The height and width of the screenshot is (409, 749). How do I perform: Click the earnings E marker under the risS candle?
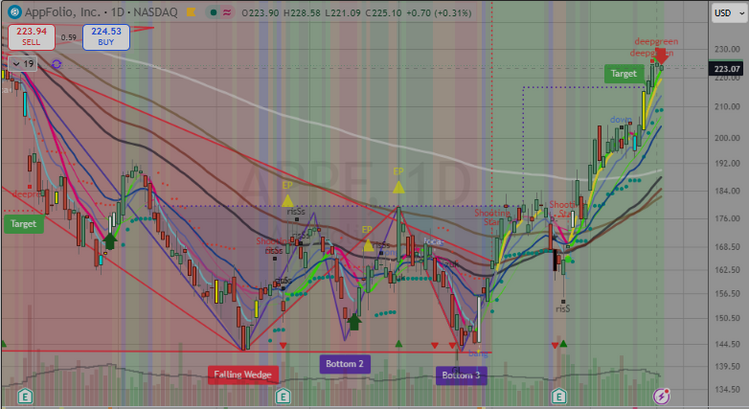point(559,396)
